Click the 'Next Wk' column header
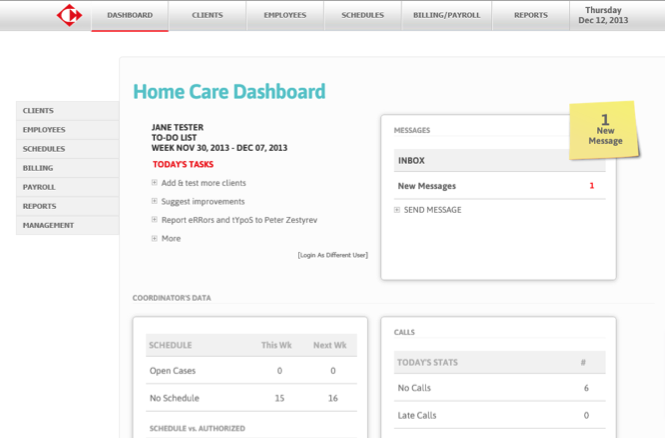Viewport: 665px width, 438px height. coord(330,345)
